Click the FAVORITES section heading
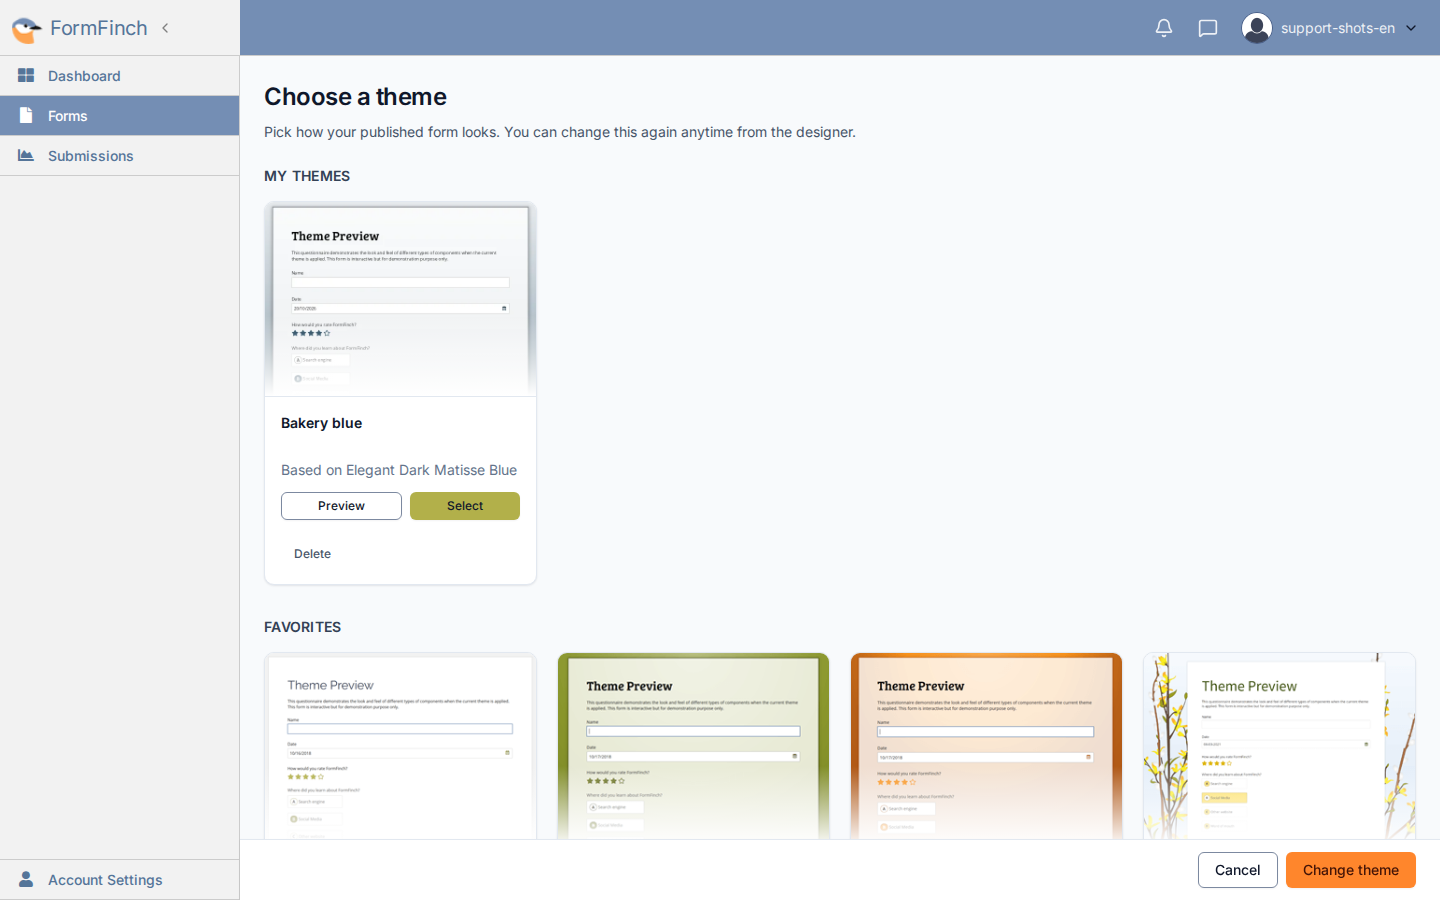 (302, 627)
